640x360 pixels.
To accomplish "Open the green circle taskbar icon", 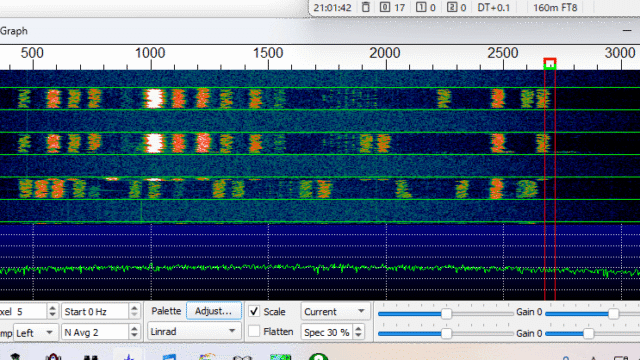I will [x=318, y=357].
